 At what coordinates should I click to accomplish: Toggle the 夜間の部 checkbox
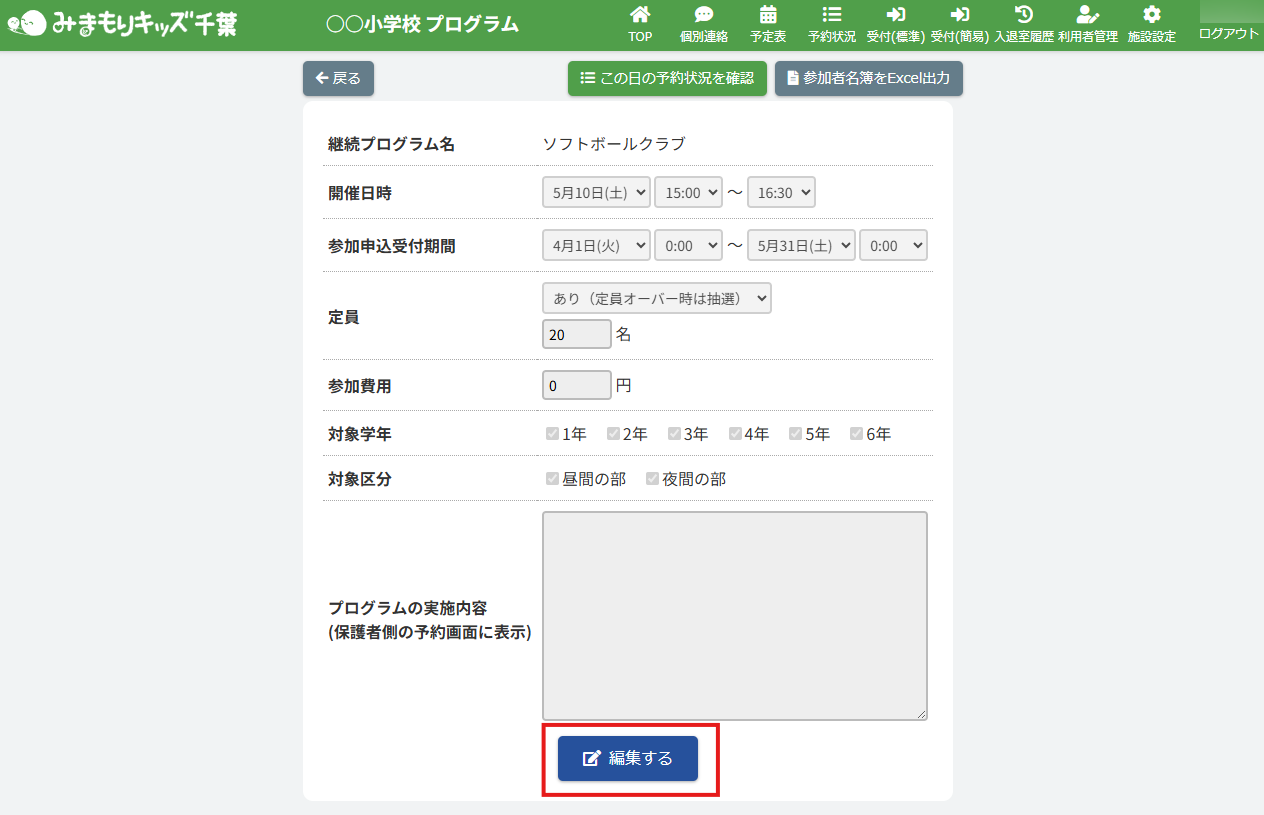tap(652, 479)
